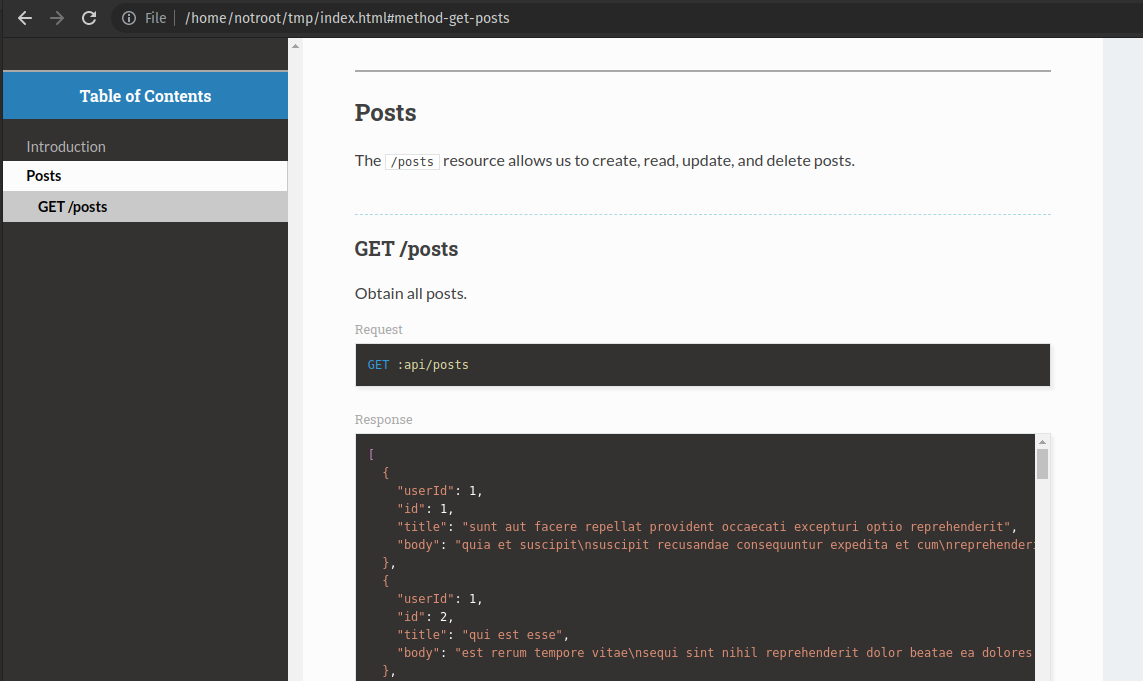Screen dimensions: 1143x681
Task: Click the "Obtain all posts." description
Action: (411, 294)
